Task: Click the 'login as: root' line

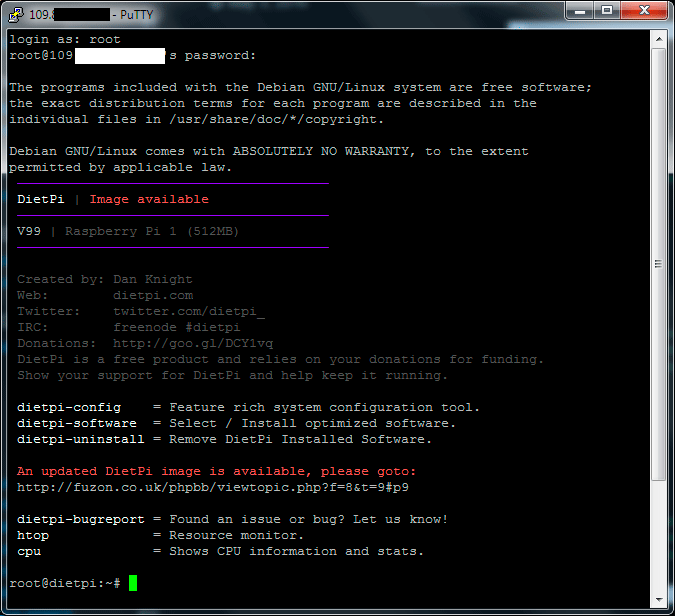Action: 65,40
